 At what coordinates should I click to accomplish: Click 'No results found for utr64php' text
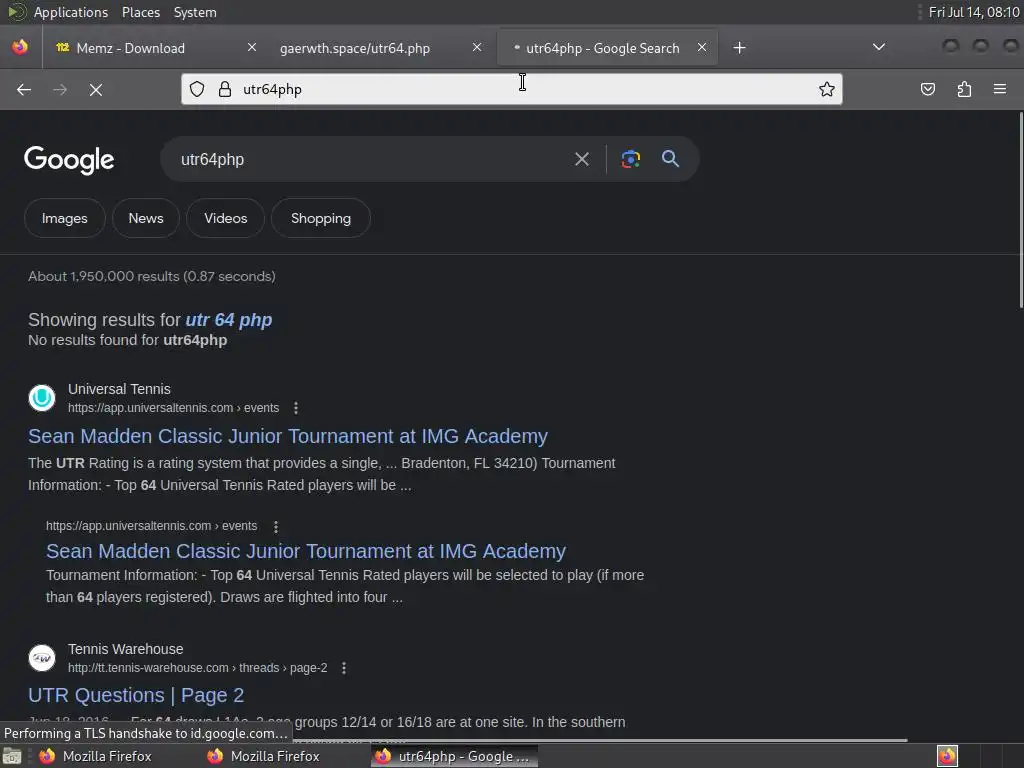127,340
